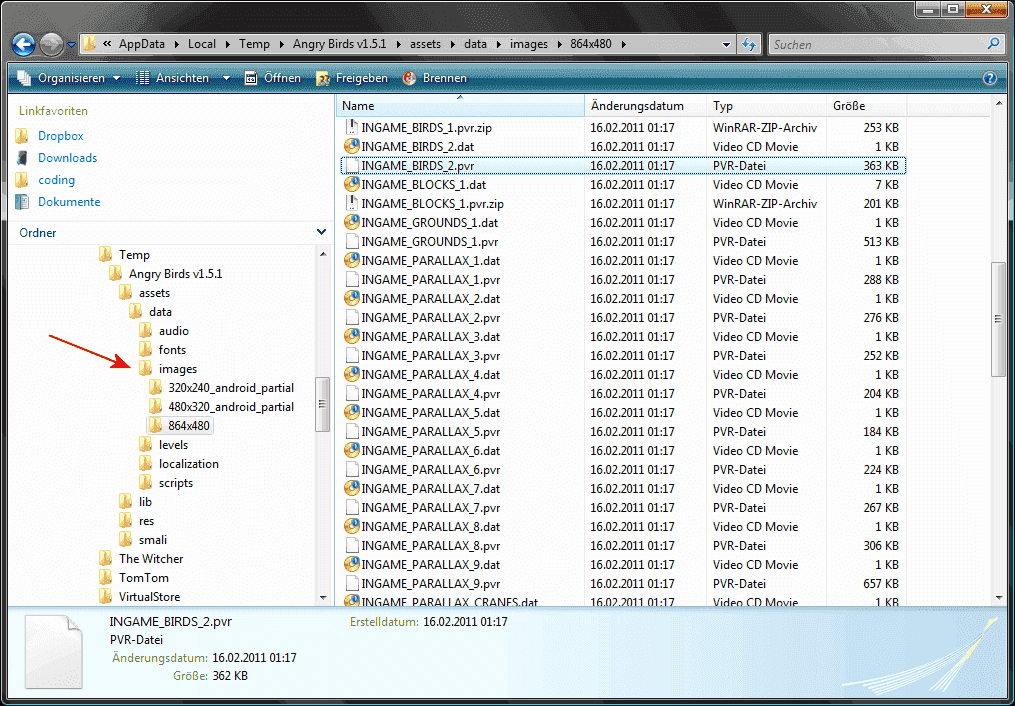This screenshot has height=706, width=1015.
Task: Select the localization folder in tree
Action: click(x=188, y=464)
